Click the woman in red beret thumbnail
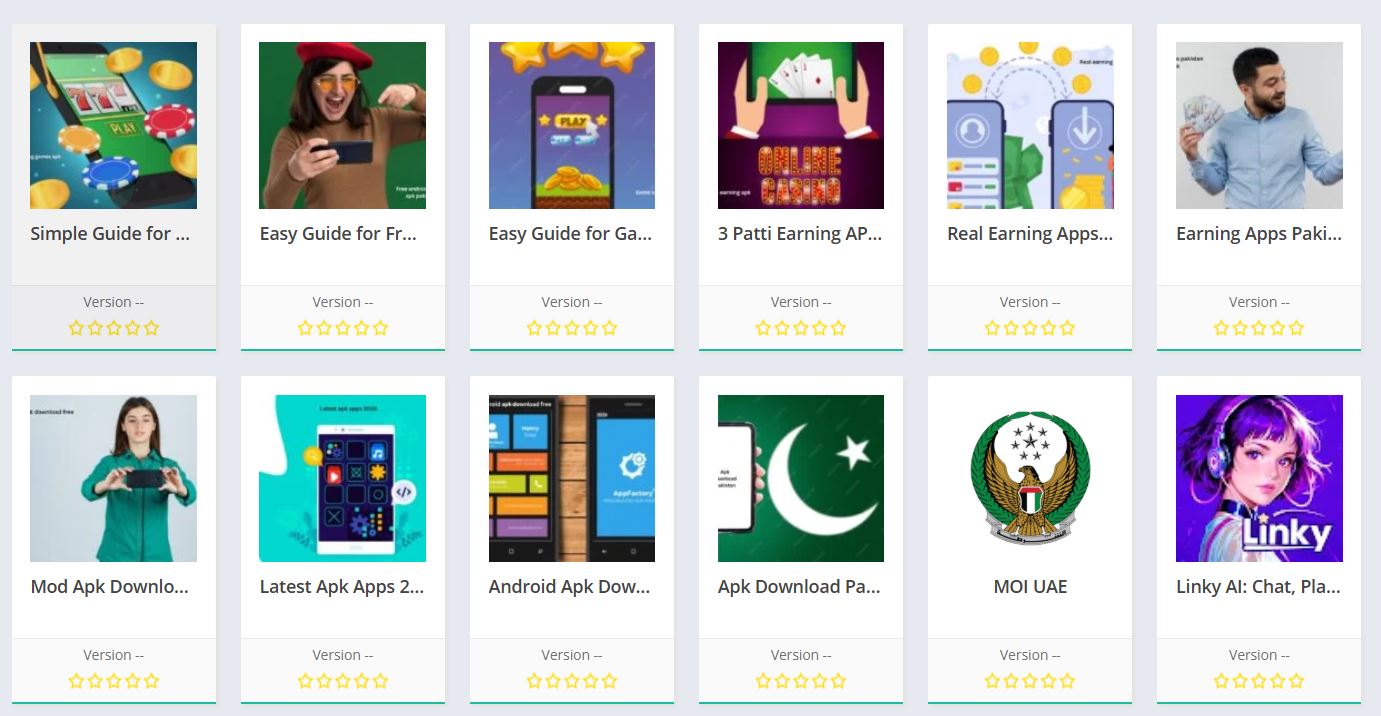The height and width of the screenshot is (716, 1381). (342, 125)
